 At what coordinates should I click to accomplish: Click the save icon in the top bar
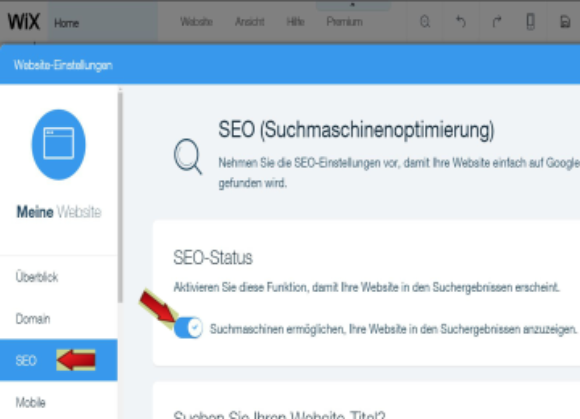(x=565, y=22)
